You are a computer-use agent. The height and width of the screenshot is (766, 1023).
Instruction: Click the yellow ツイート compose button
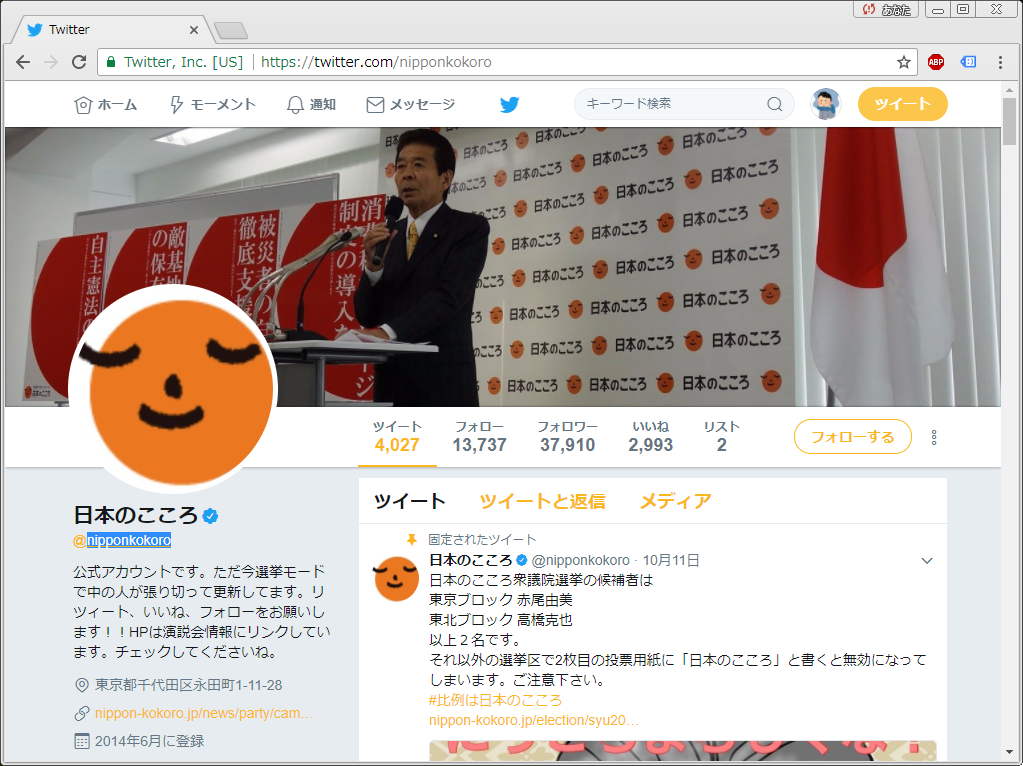(x=902, y=104)
